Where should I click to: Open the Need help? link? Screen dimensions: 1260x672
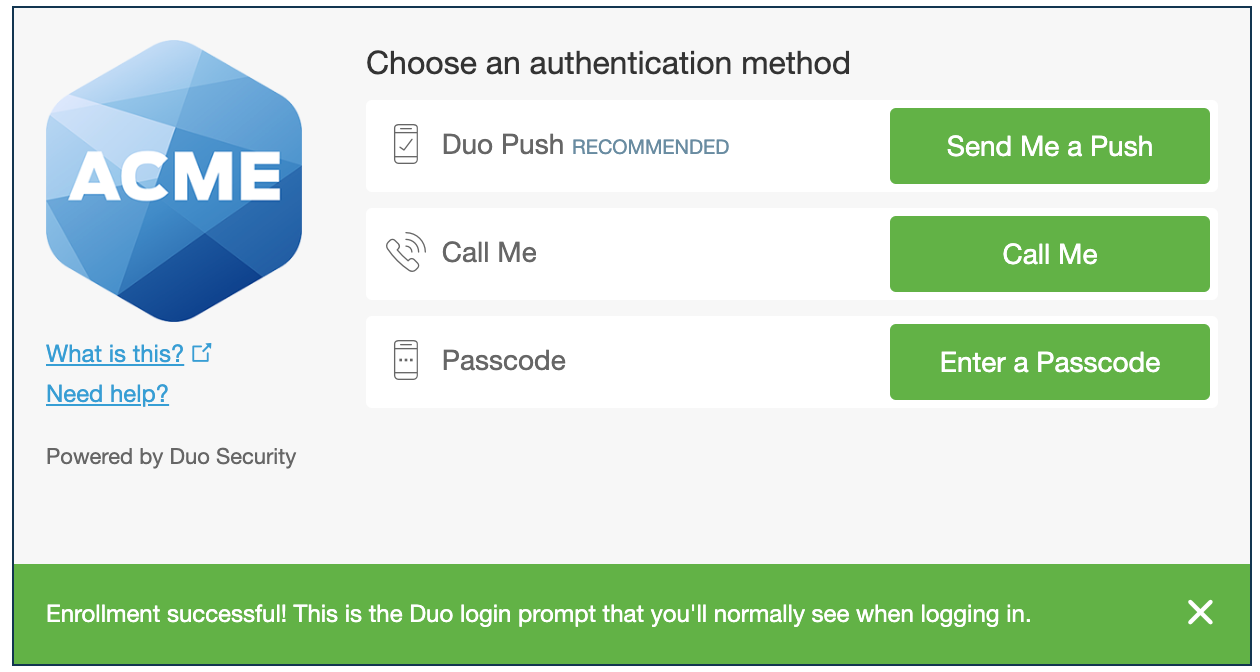pyautogui.click(x=107, y=394)
